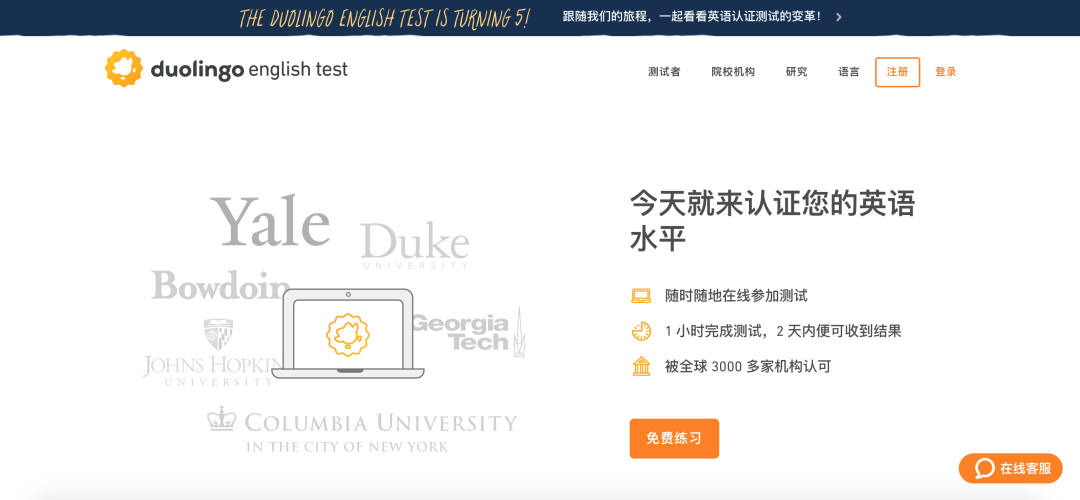Open the 院校机构 menu

[733, 72]
